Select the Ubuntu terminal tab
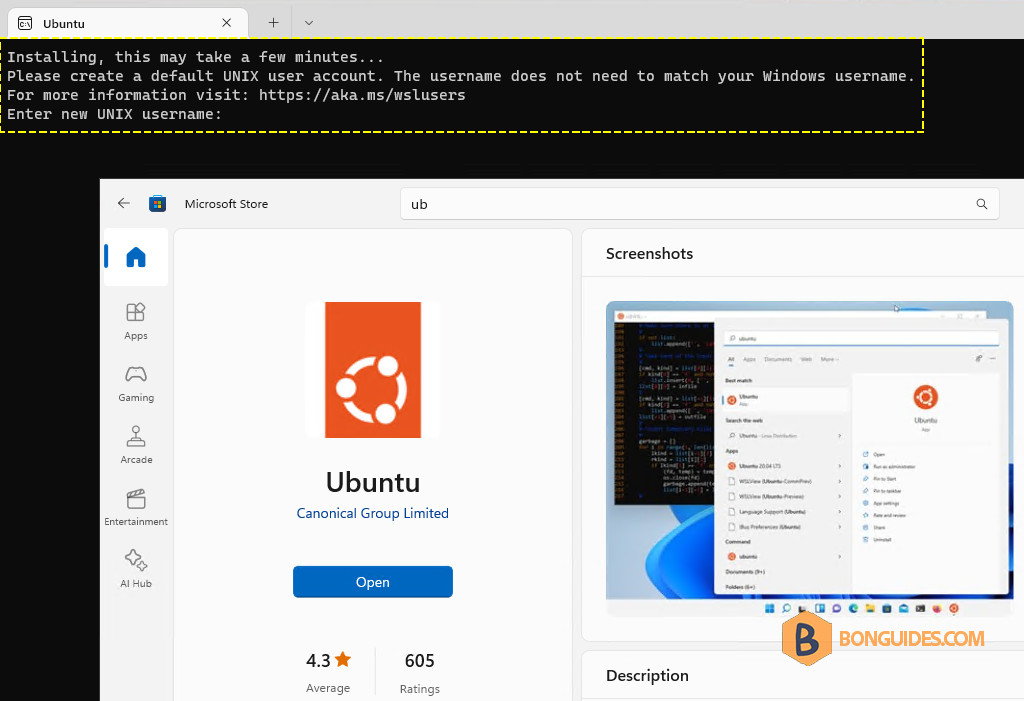1024x701 pixels. (128, 23)
